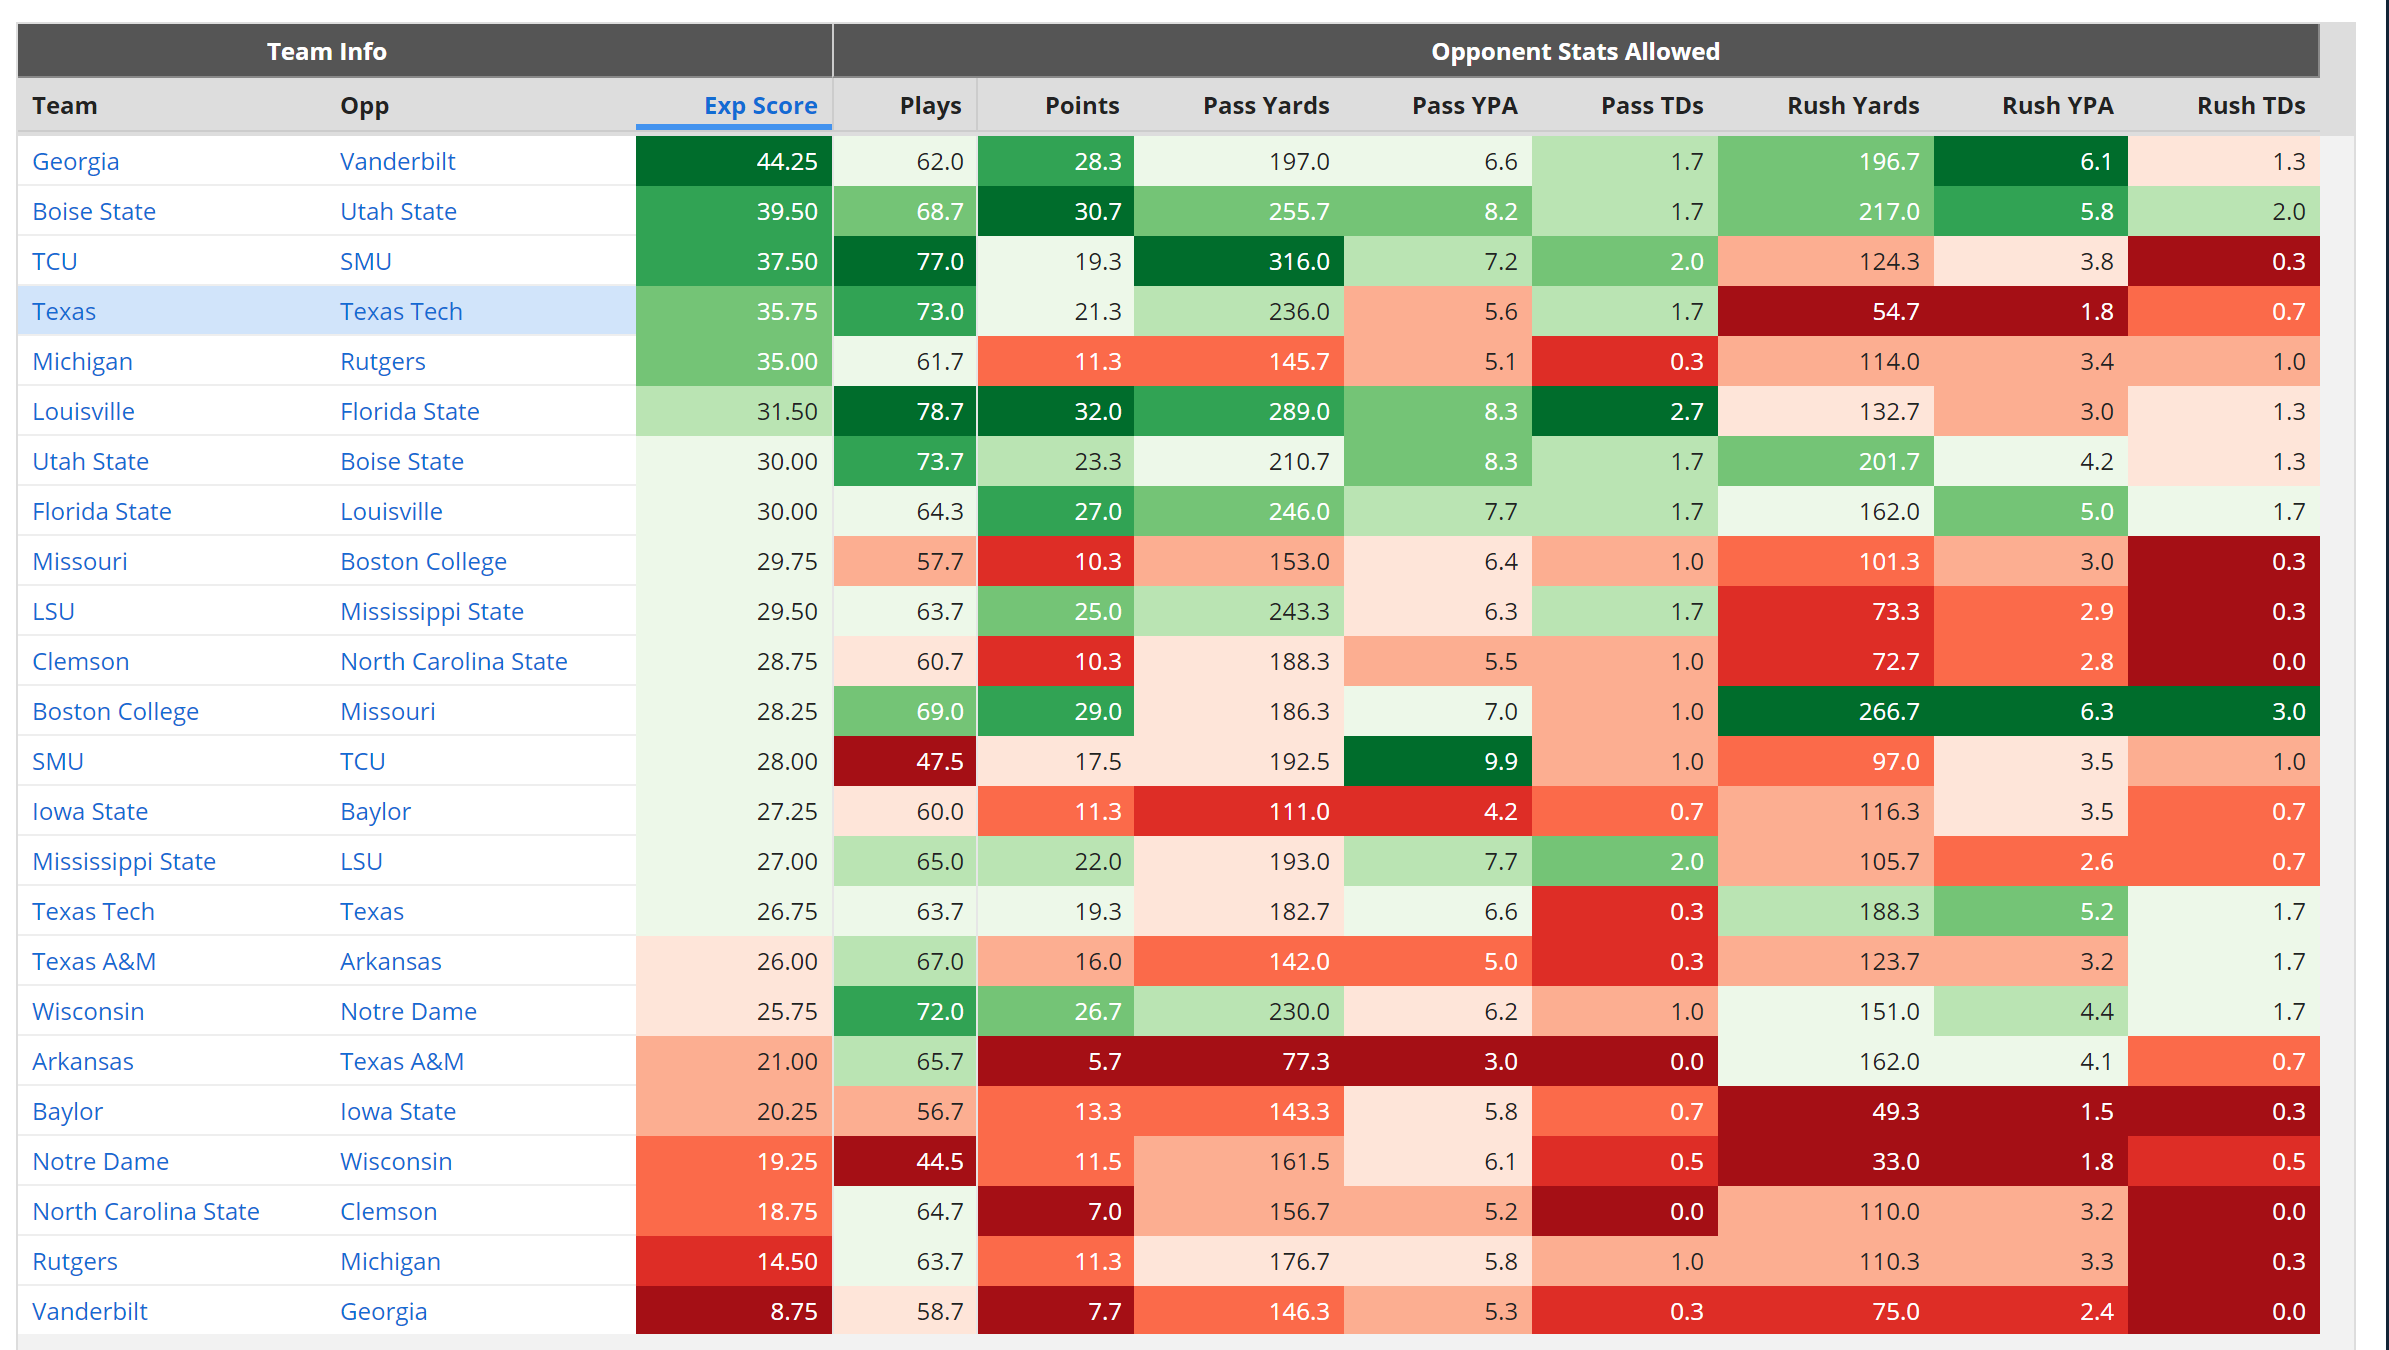Image resolution: width=2389 pixels, height=1350 pixels.
Task: Open the Notre Dame team link
Action: 100,1161
